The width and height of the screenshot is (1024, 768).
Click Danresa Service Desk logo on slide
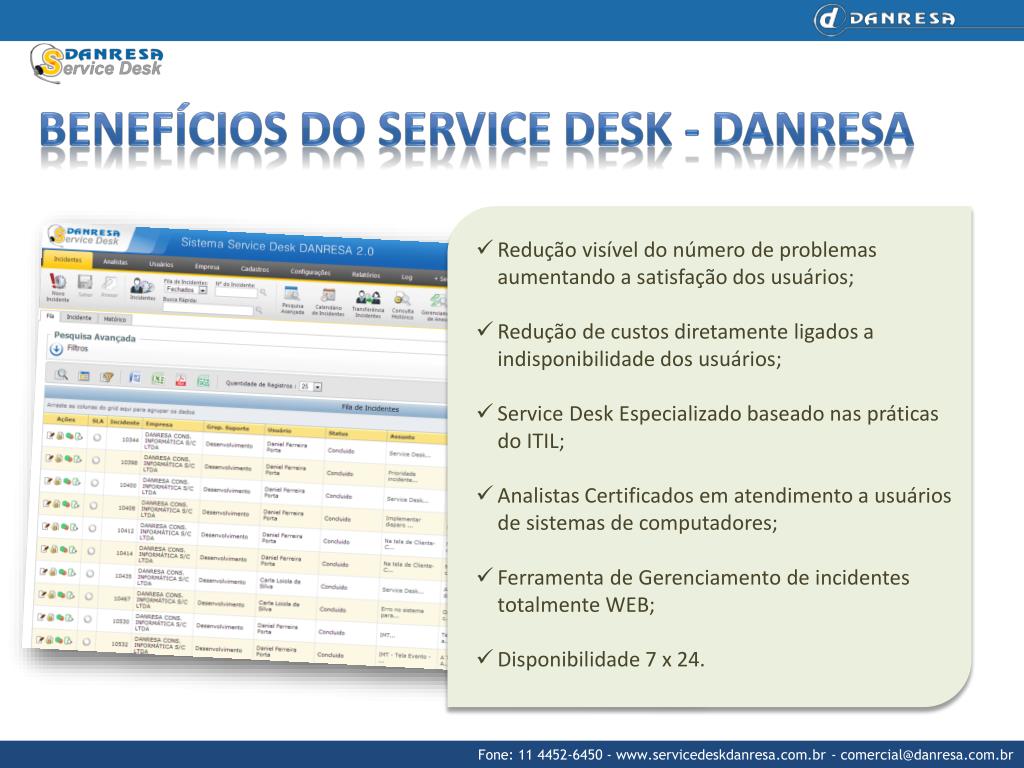97,63
